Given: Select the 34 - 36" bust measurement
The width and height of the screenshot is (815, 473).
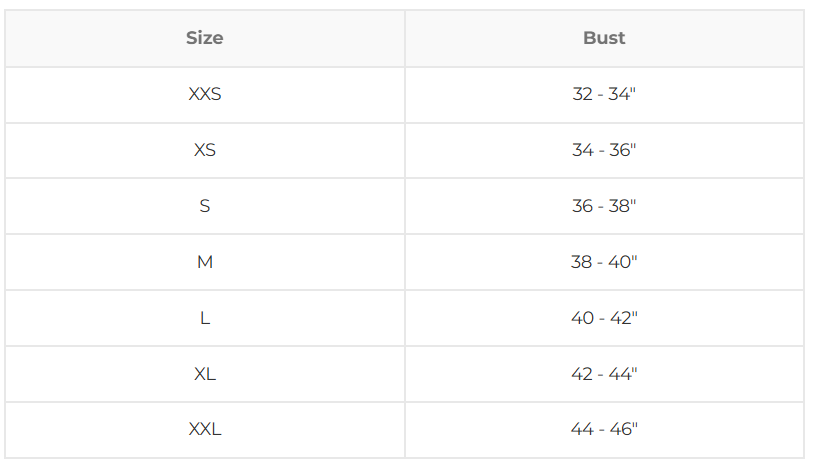Looking at the screenshot, I should (604, 150).
